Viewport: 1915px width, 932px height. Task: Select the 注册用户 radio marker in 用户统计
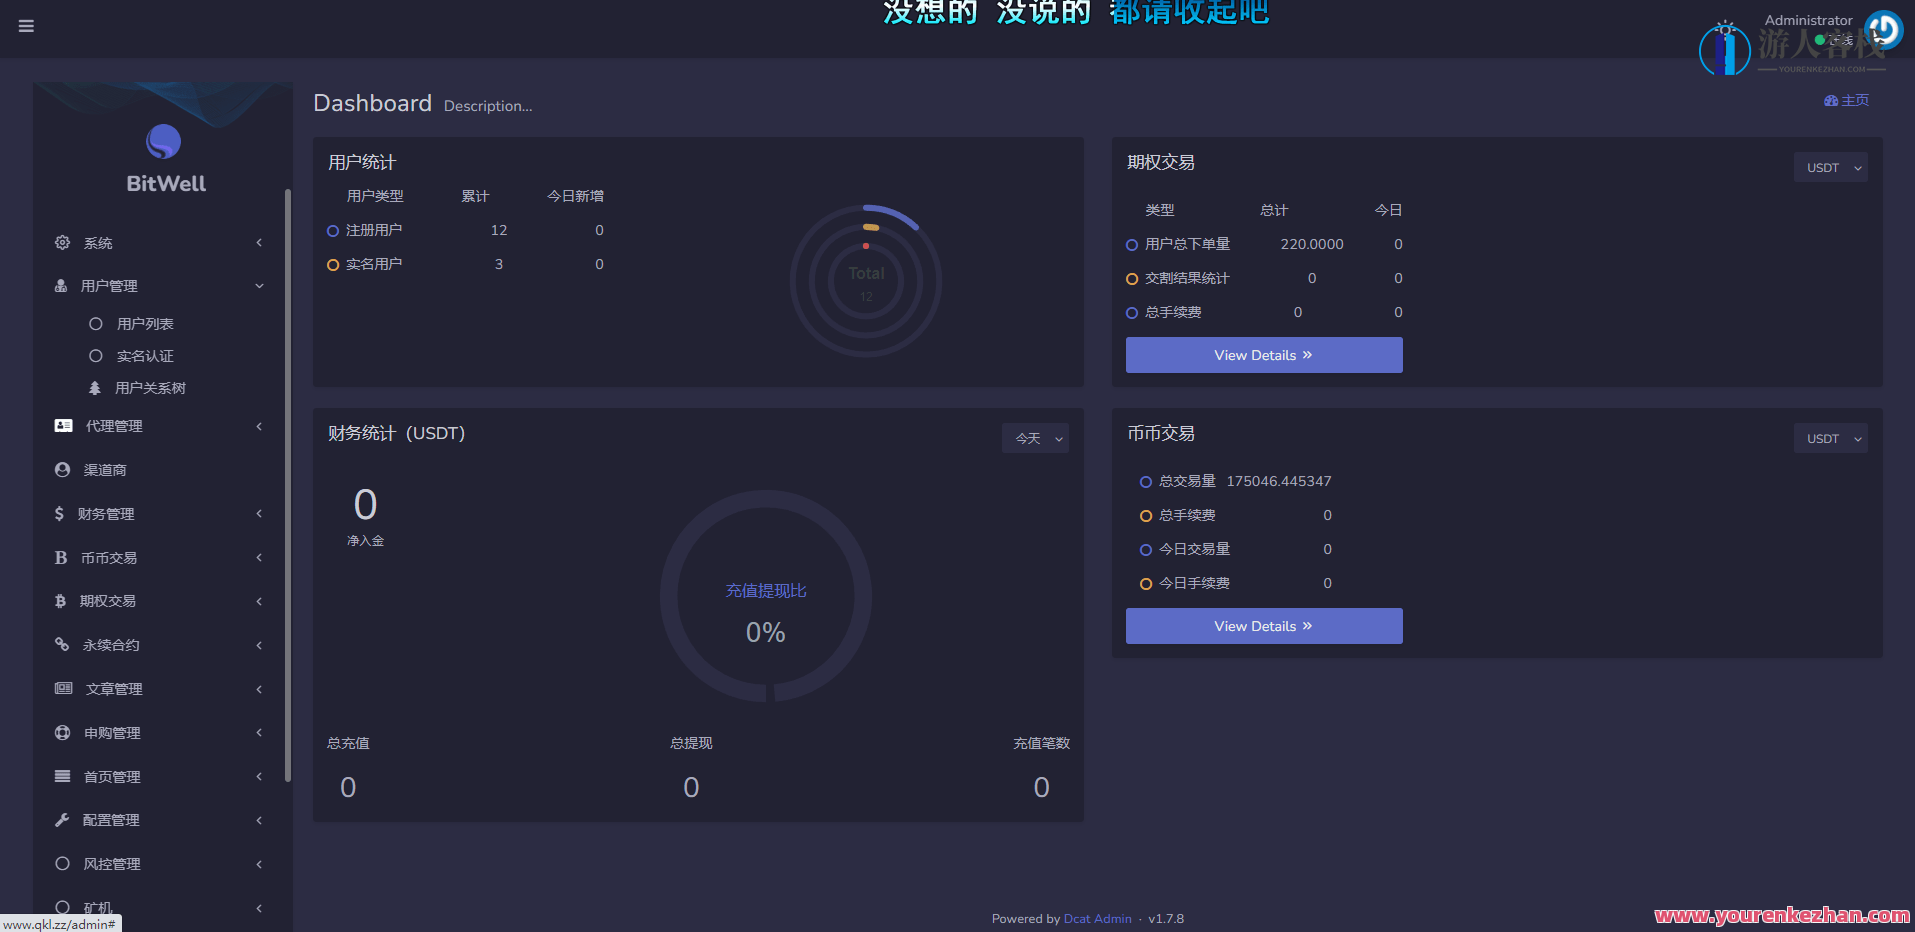pos(333,230)
